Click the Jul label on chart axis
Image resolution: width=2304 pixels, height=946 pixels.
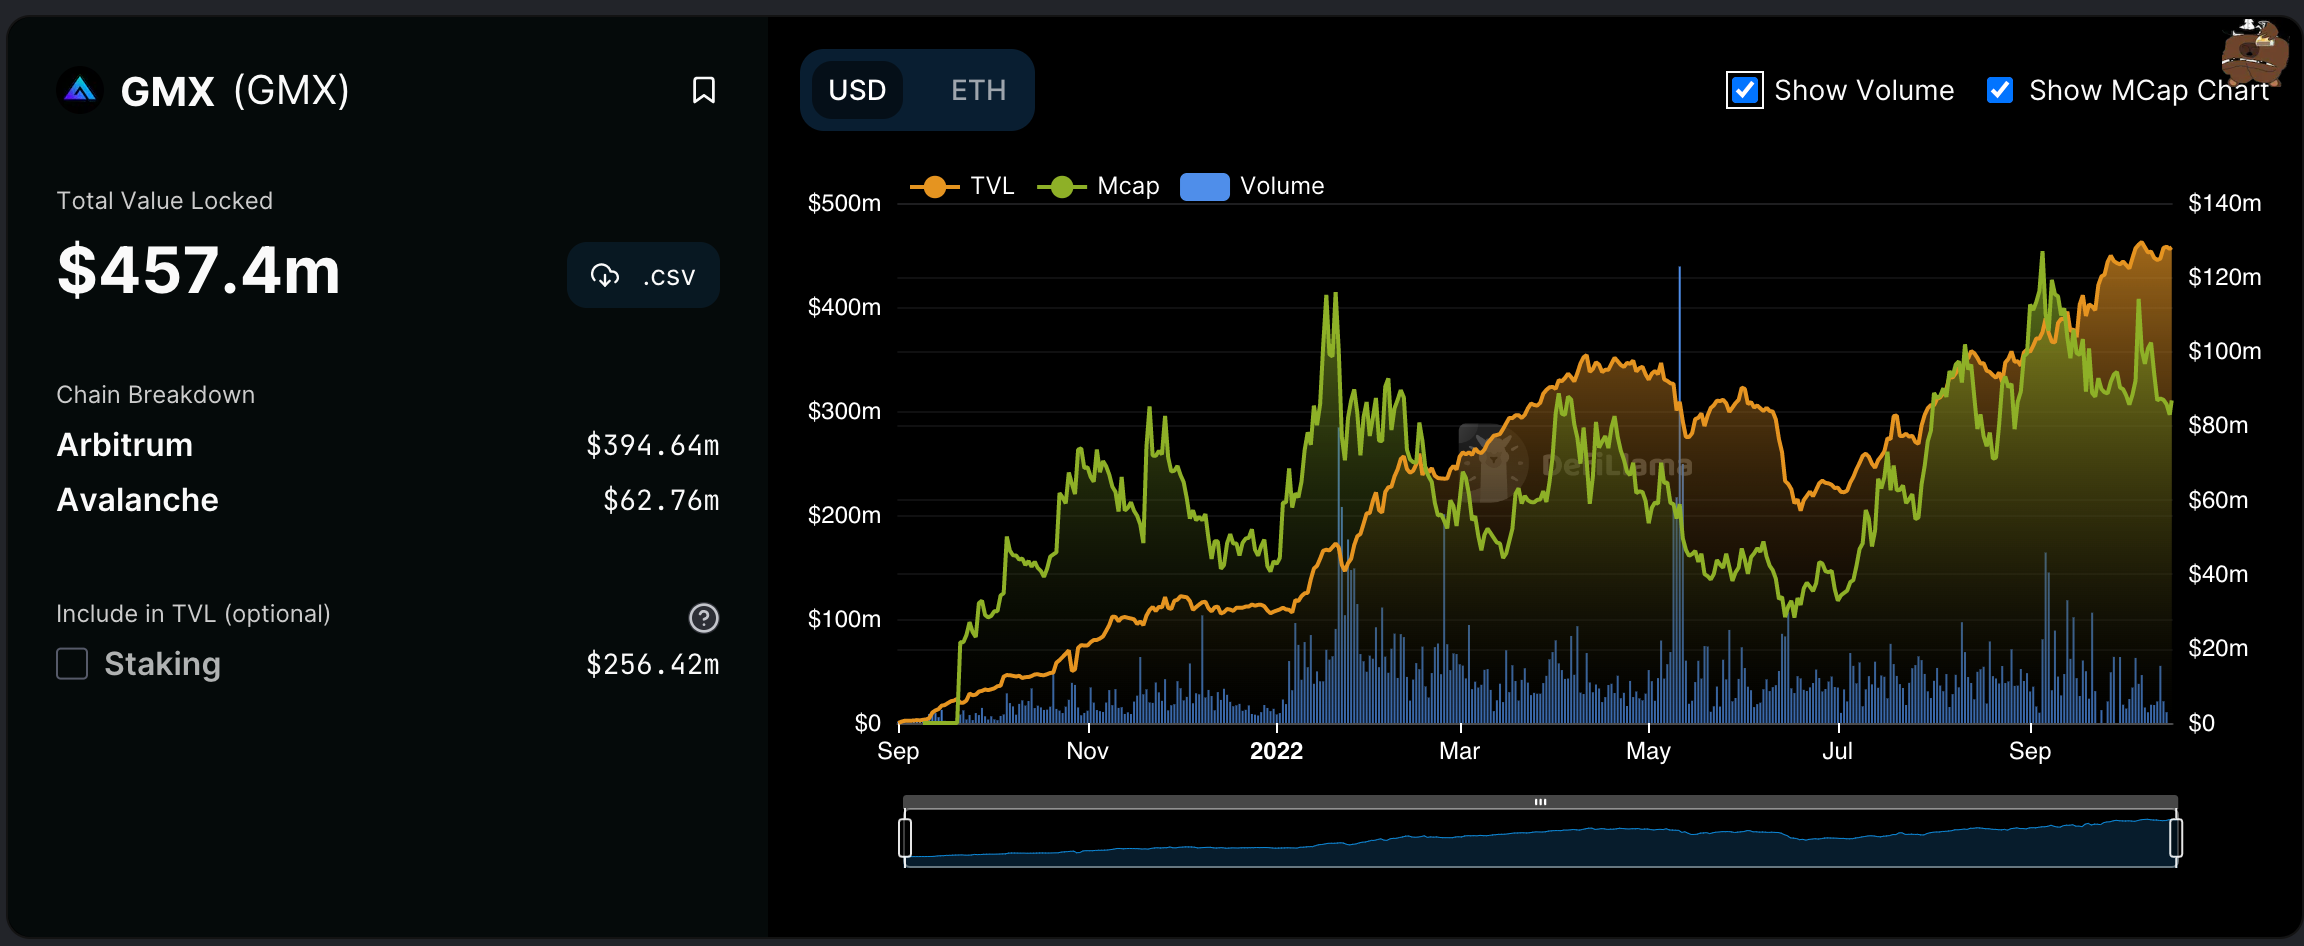(1837, 751)
